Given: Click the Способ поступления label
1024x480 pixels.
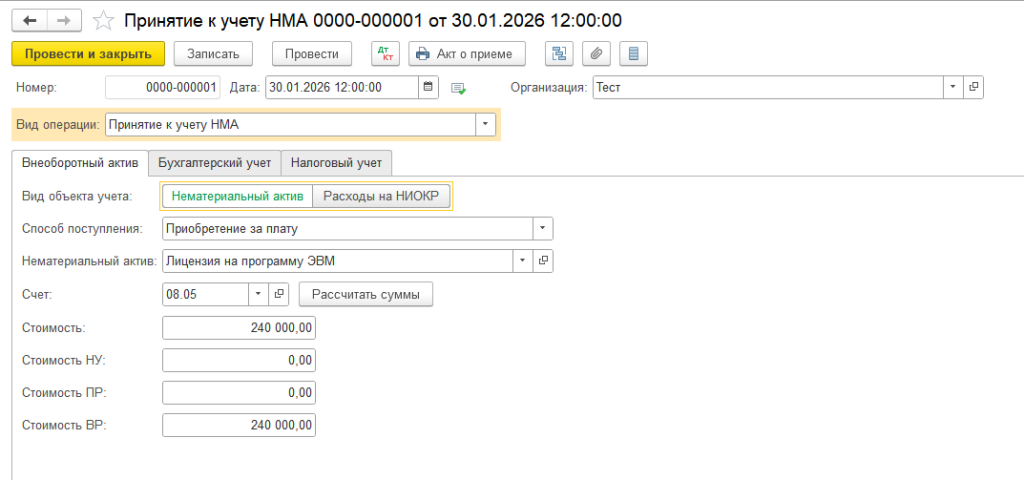Looking at the screenshot, I should [82, 228].
